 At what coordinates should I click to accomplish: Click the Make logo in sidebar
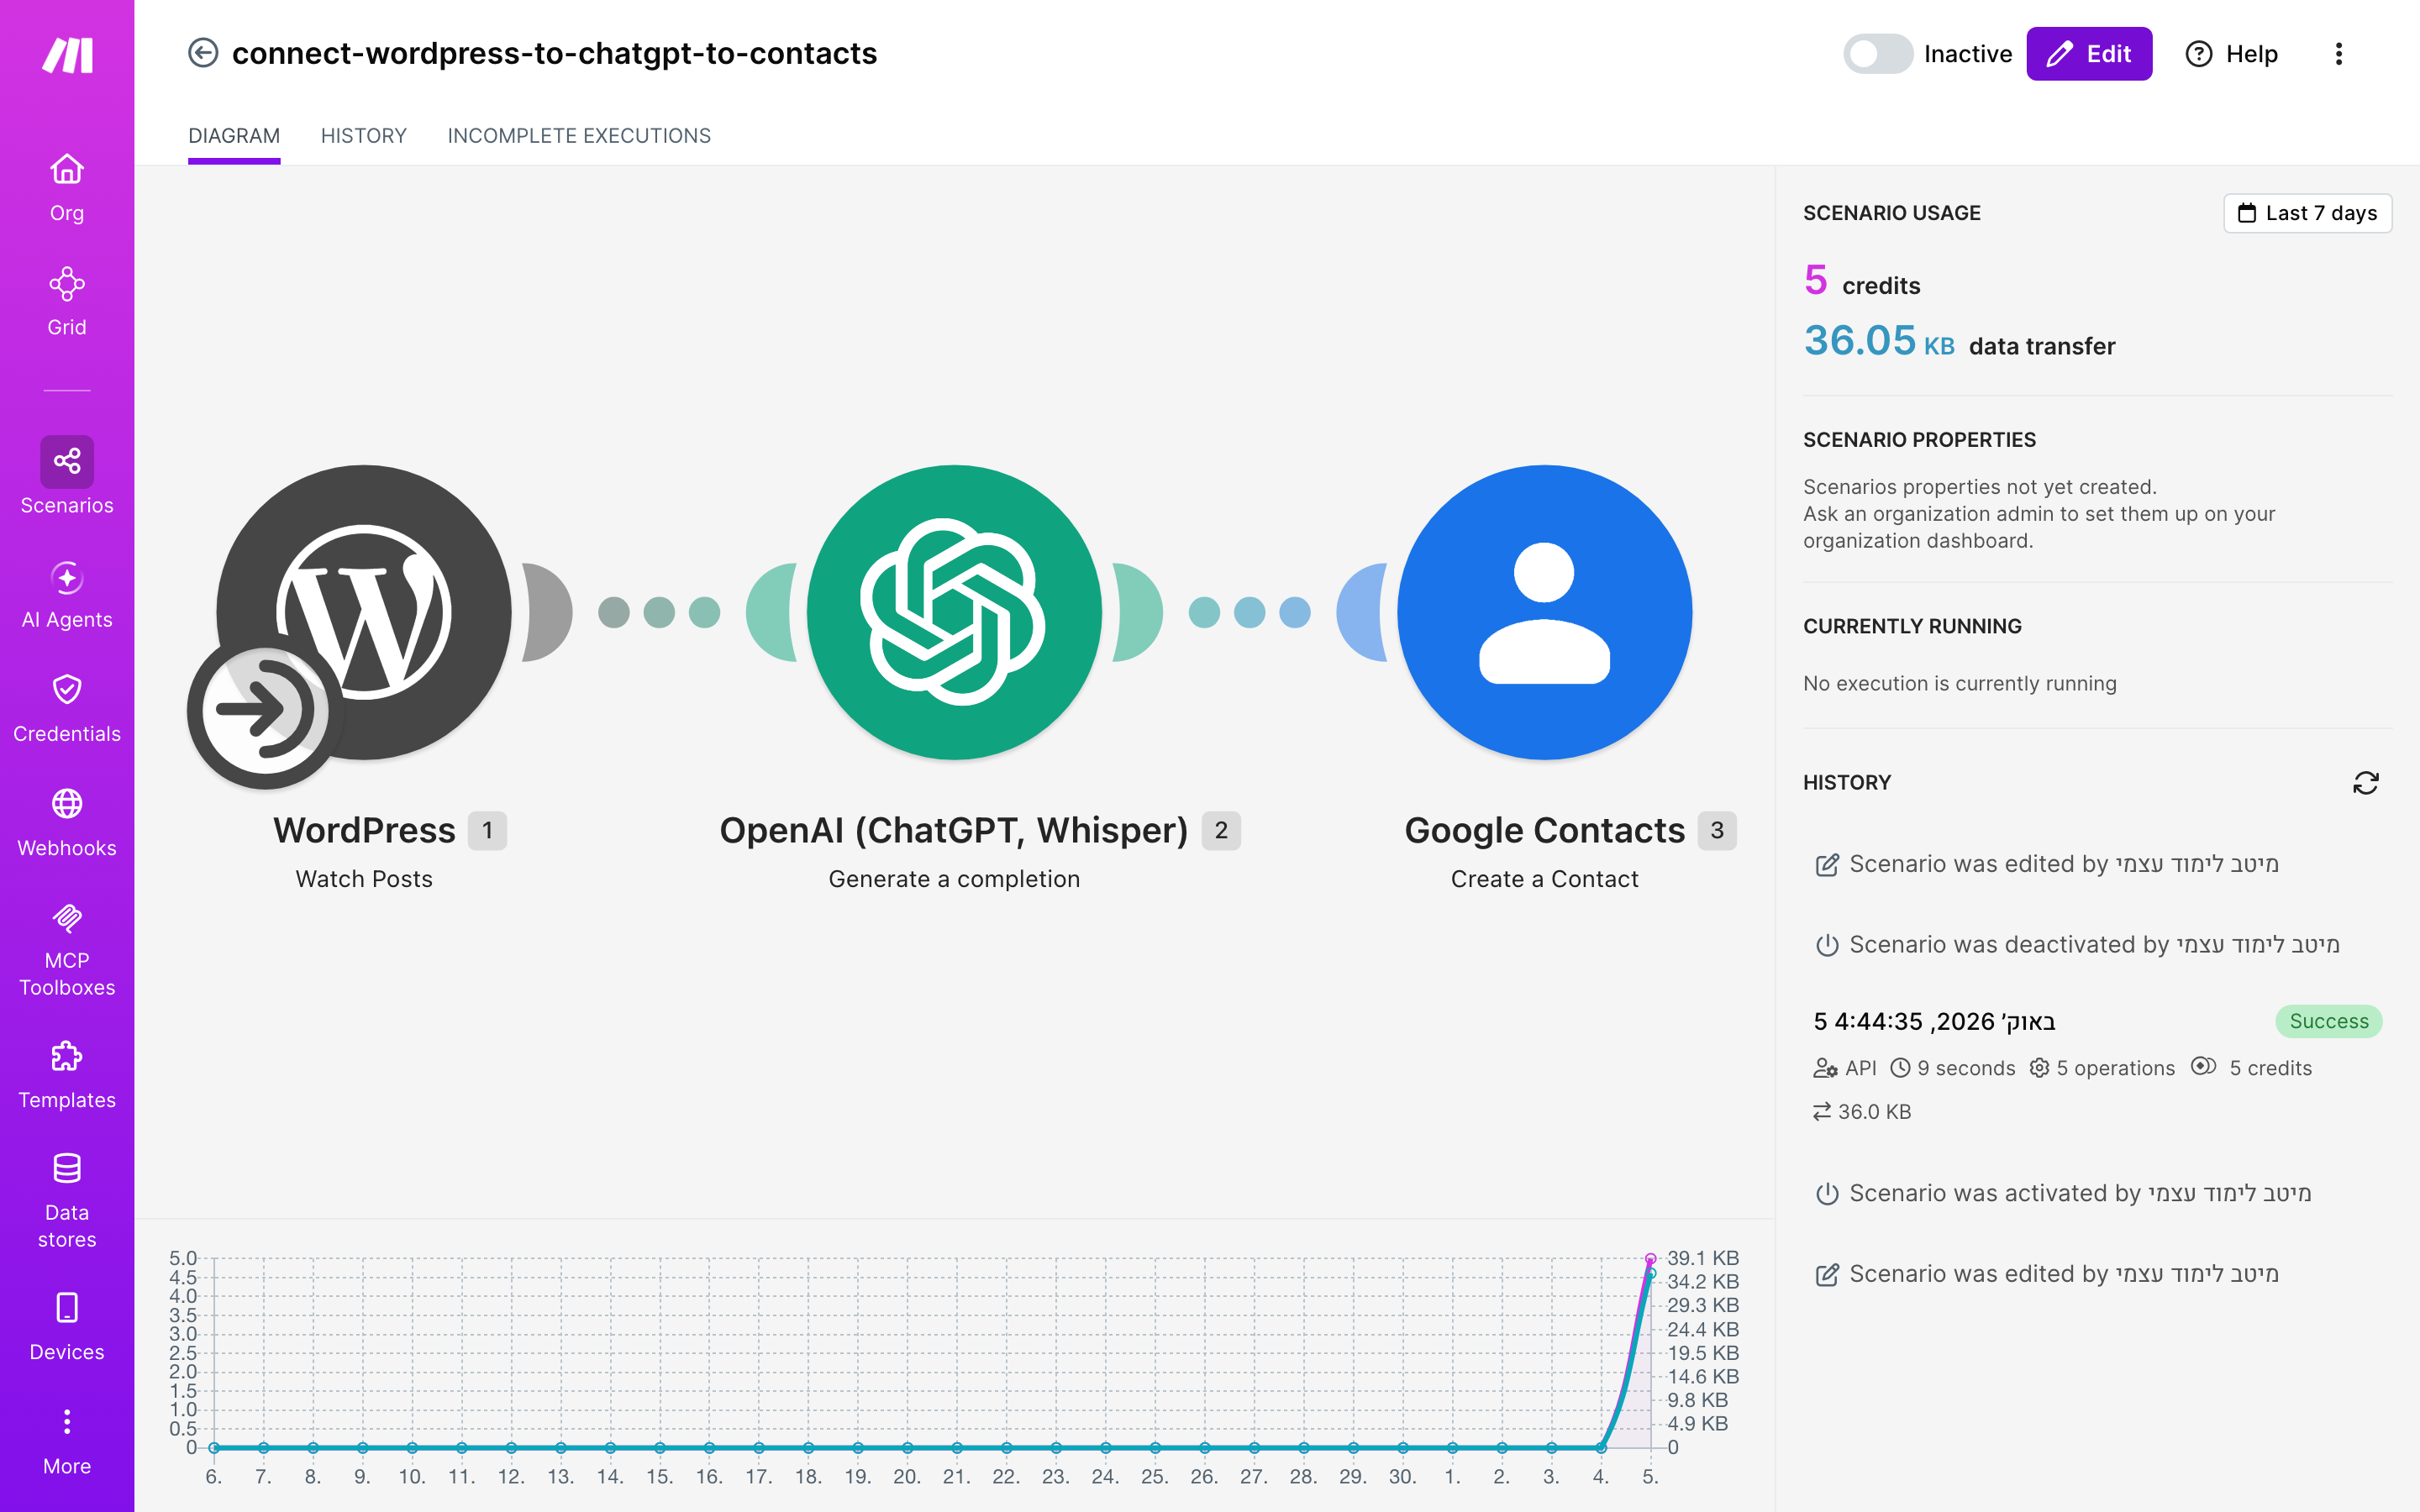[x=67, y=54]
